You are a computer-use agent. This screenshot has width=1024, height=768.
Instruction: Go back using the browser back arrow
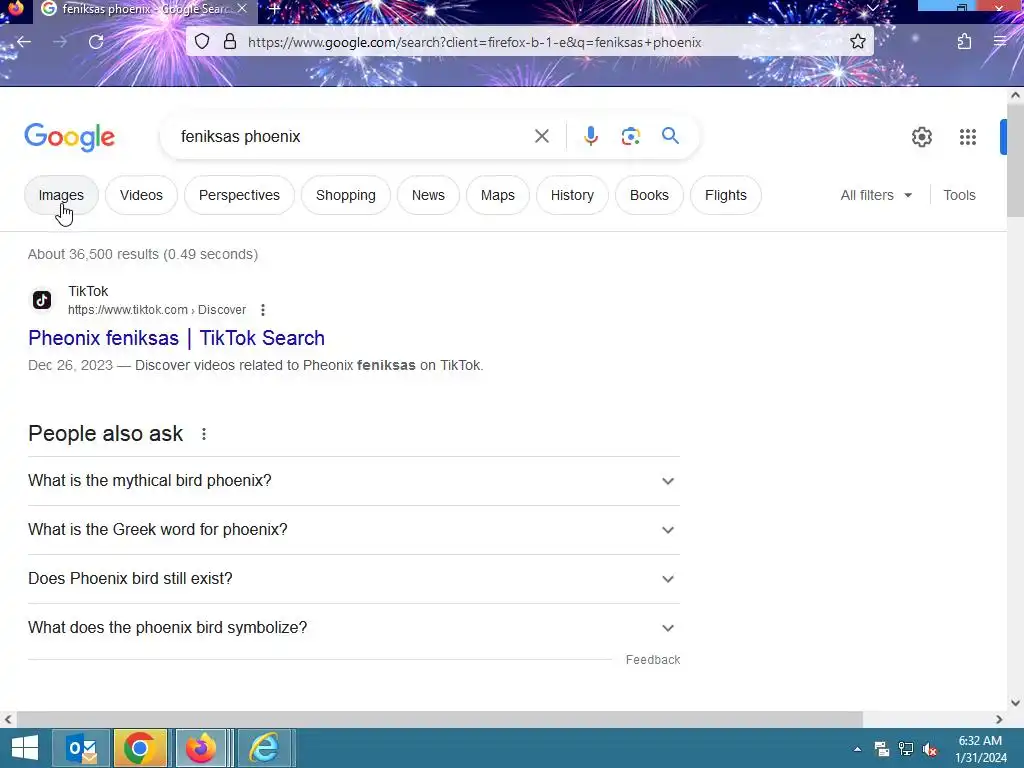24,42
